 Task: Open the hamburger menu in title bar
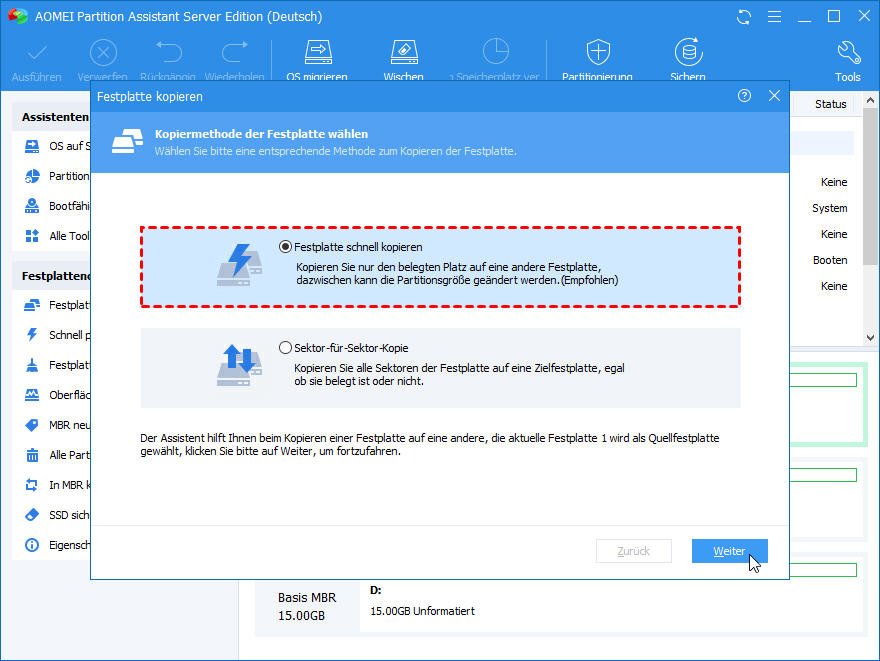point(774,17)
